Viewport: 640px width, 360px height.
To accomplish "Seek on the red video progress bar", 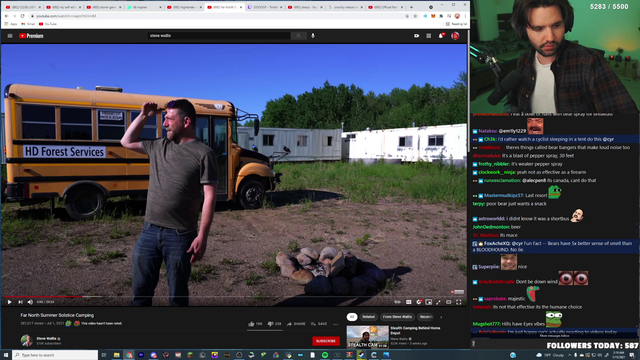I will tap(43, 297).
